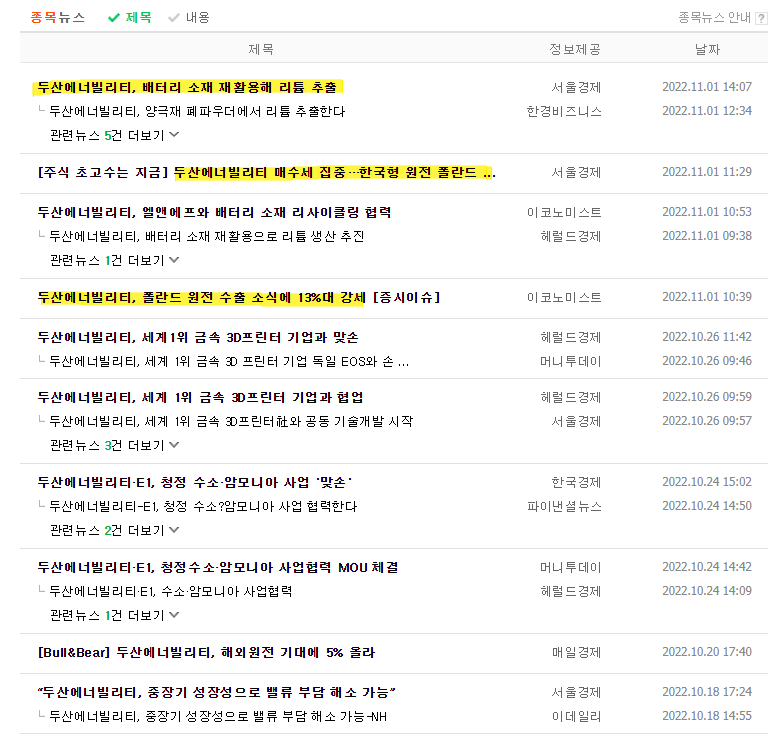The width and height of the screenshot is (777, 738).
Task: Open headline [주식 초고수는 지금] 두산에너빌리티 매수세 집중
Action: 267,172
